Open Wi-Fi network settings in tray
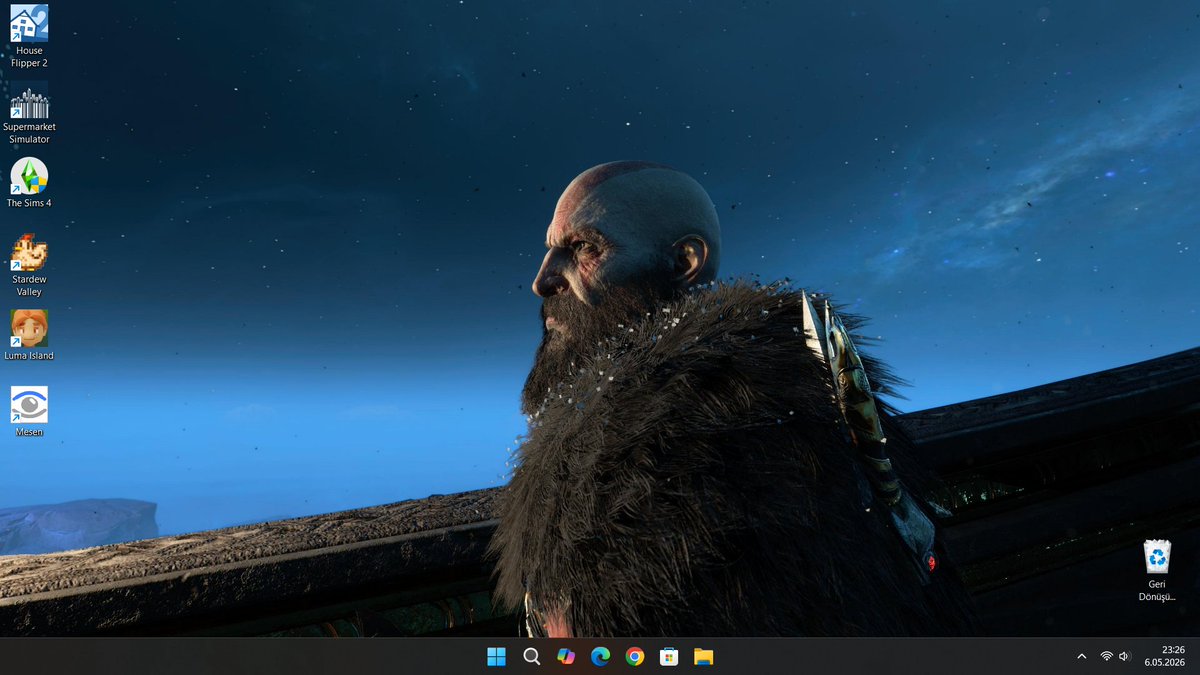This screenshot has width=1200, height=675. (x=1106, y=656)
